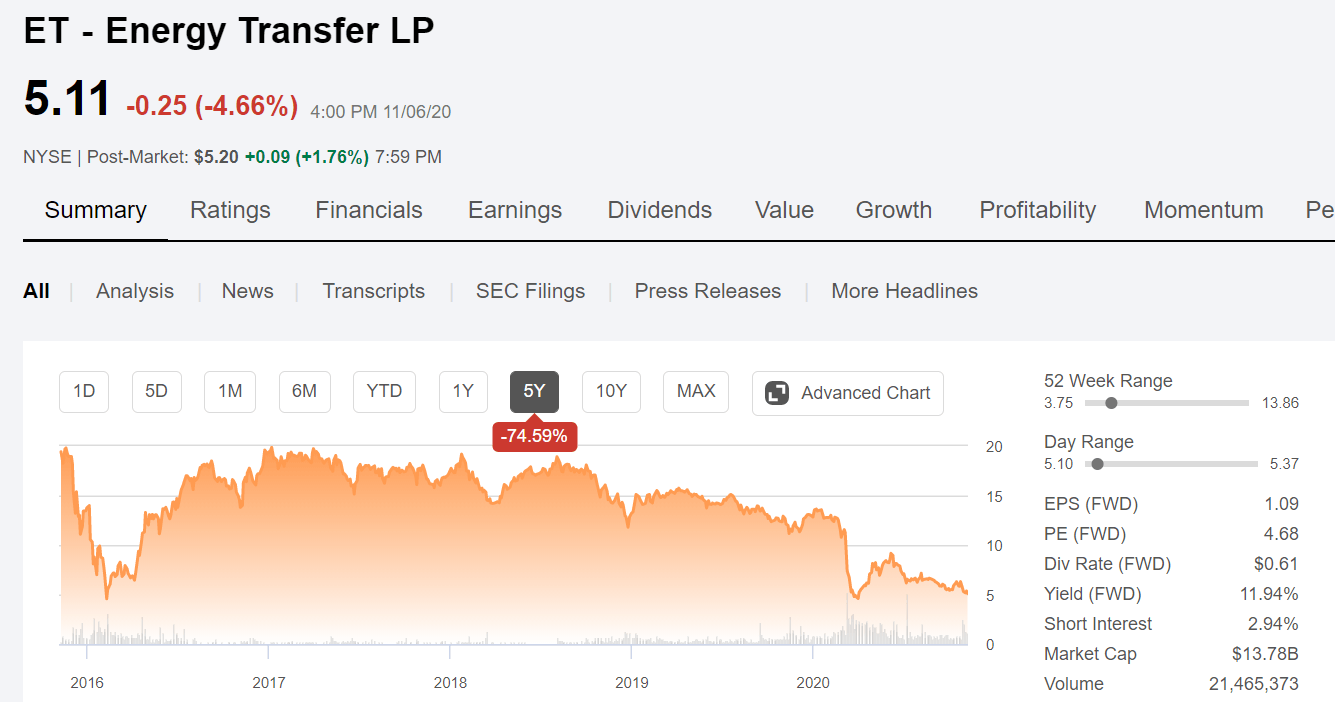Select the 1M time range

pyautogui.click(x=230, y=392)
